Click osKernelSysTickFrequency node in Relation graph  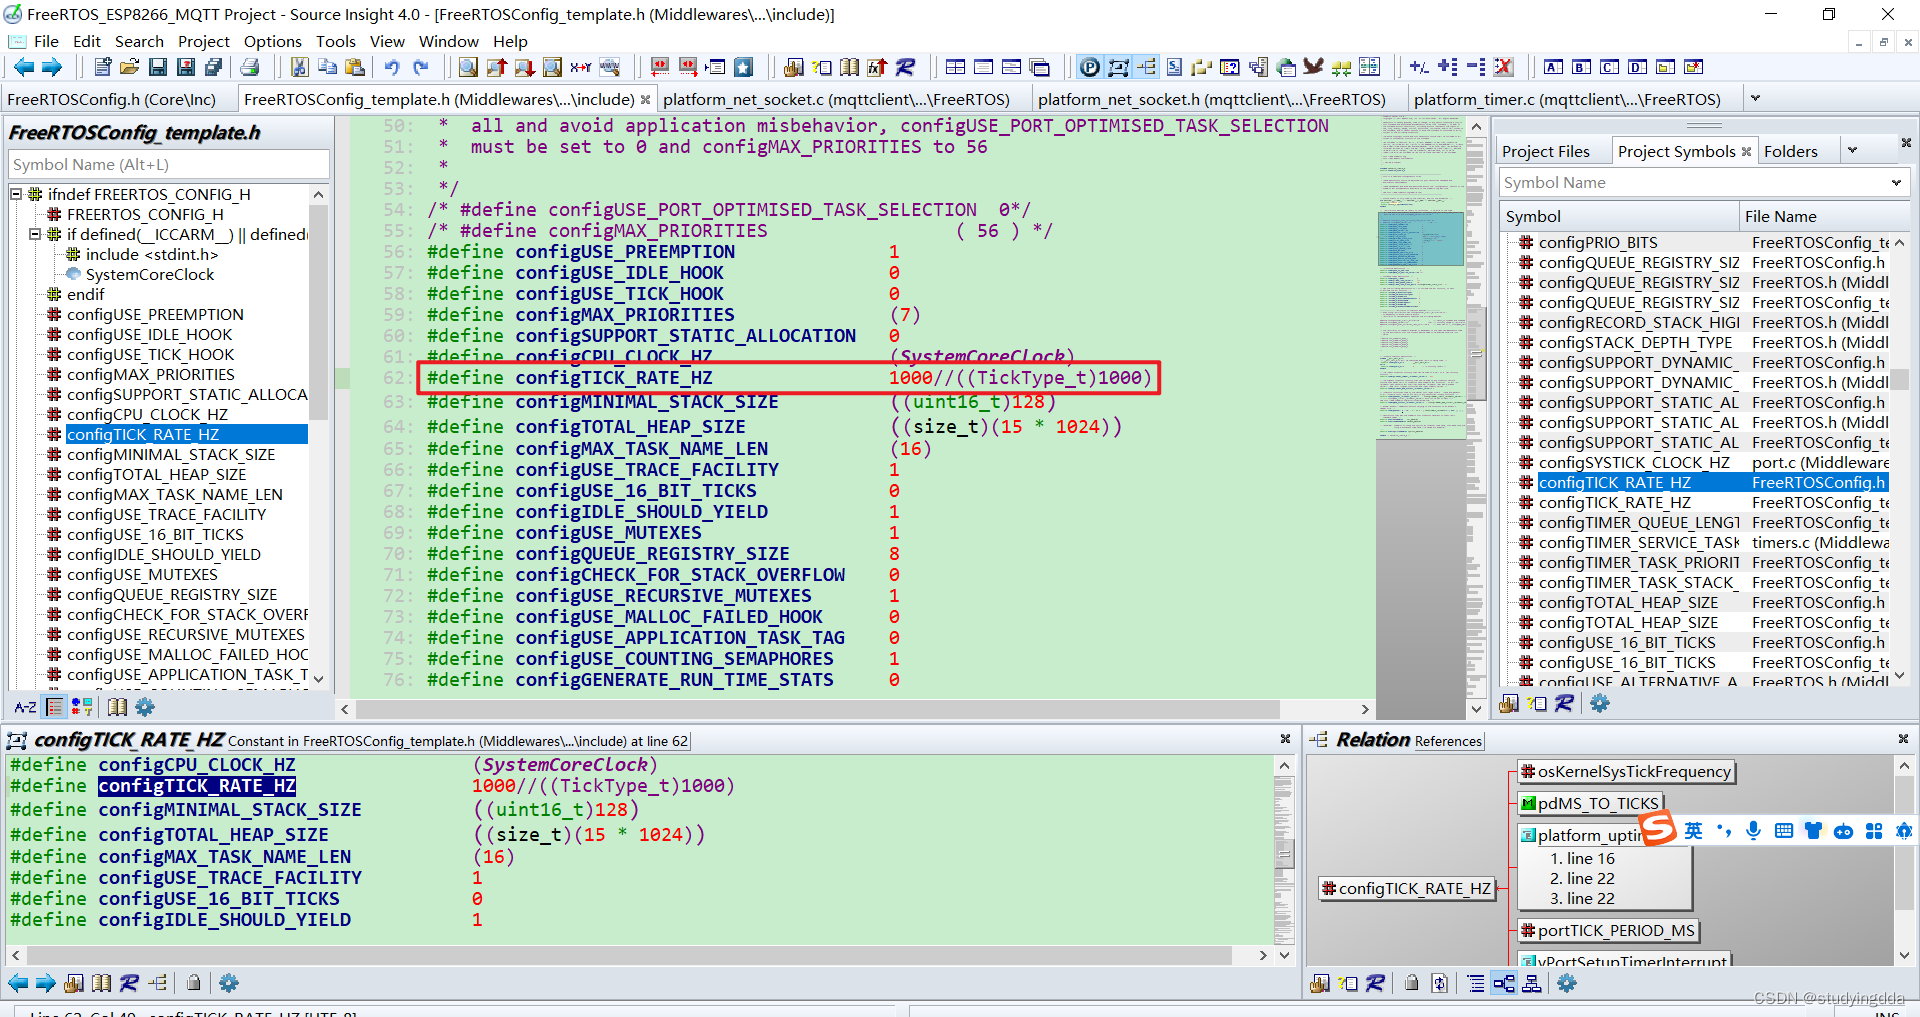tap(1626, 771)
